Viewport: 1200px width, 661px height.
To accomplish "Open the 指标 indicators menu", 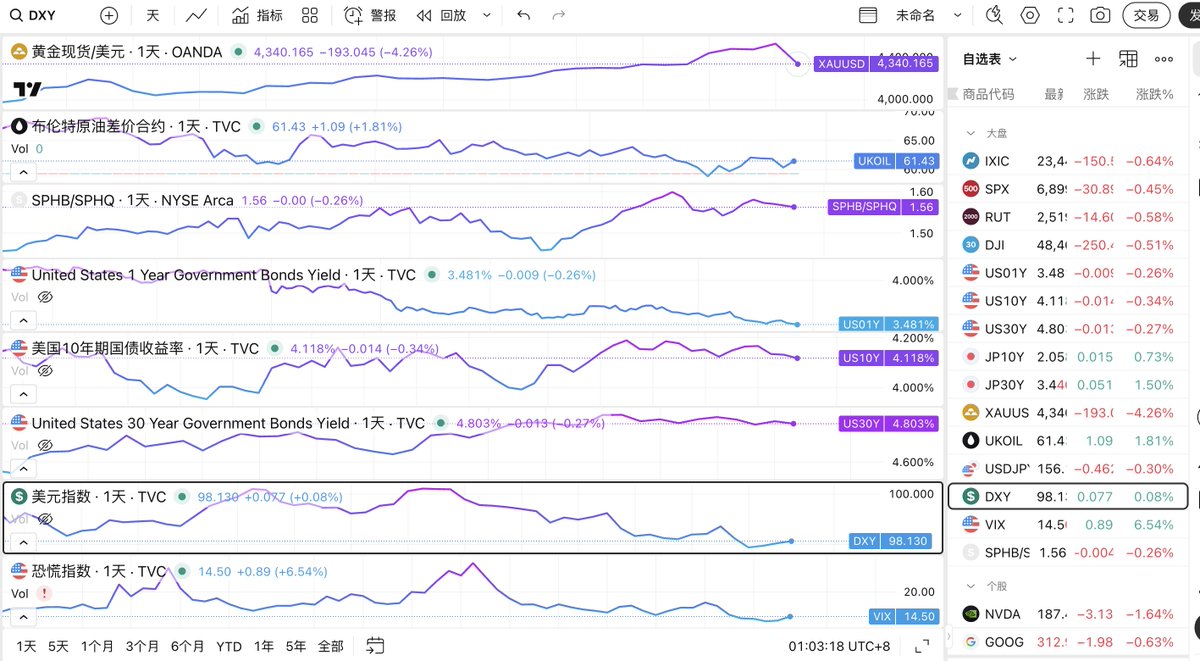I will click(x=257, y=15).
